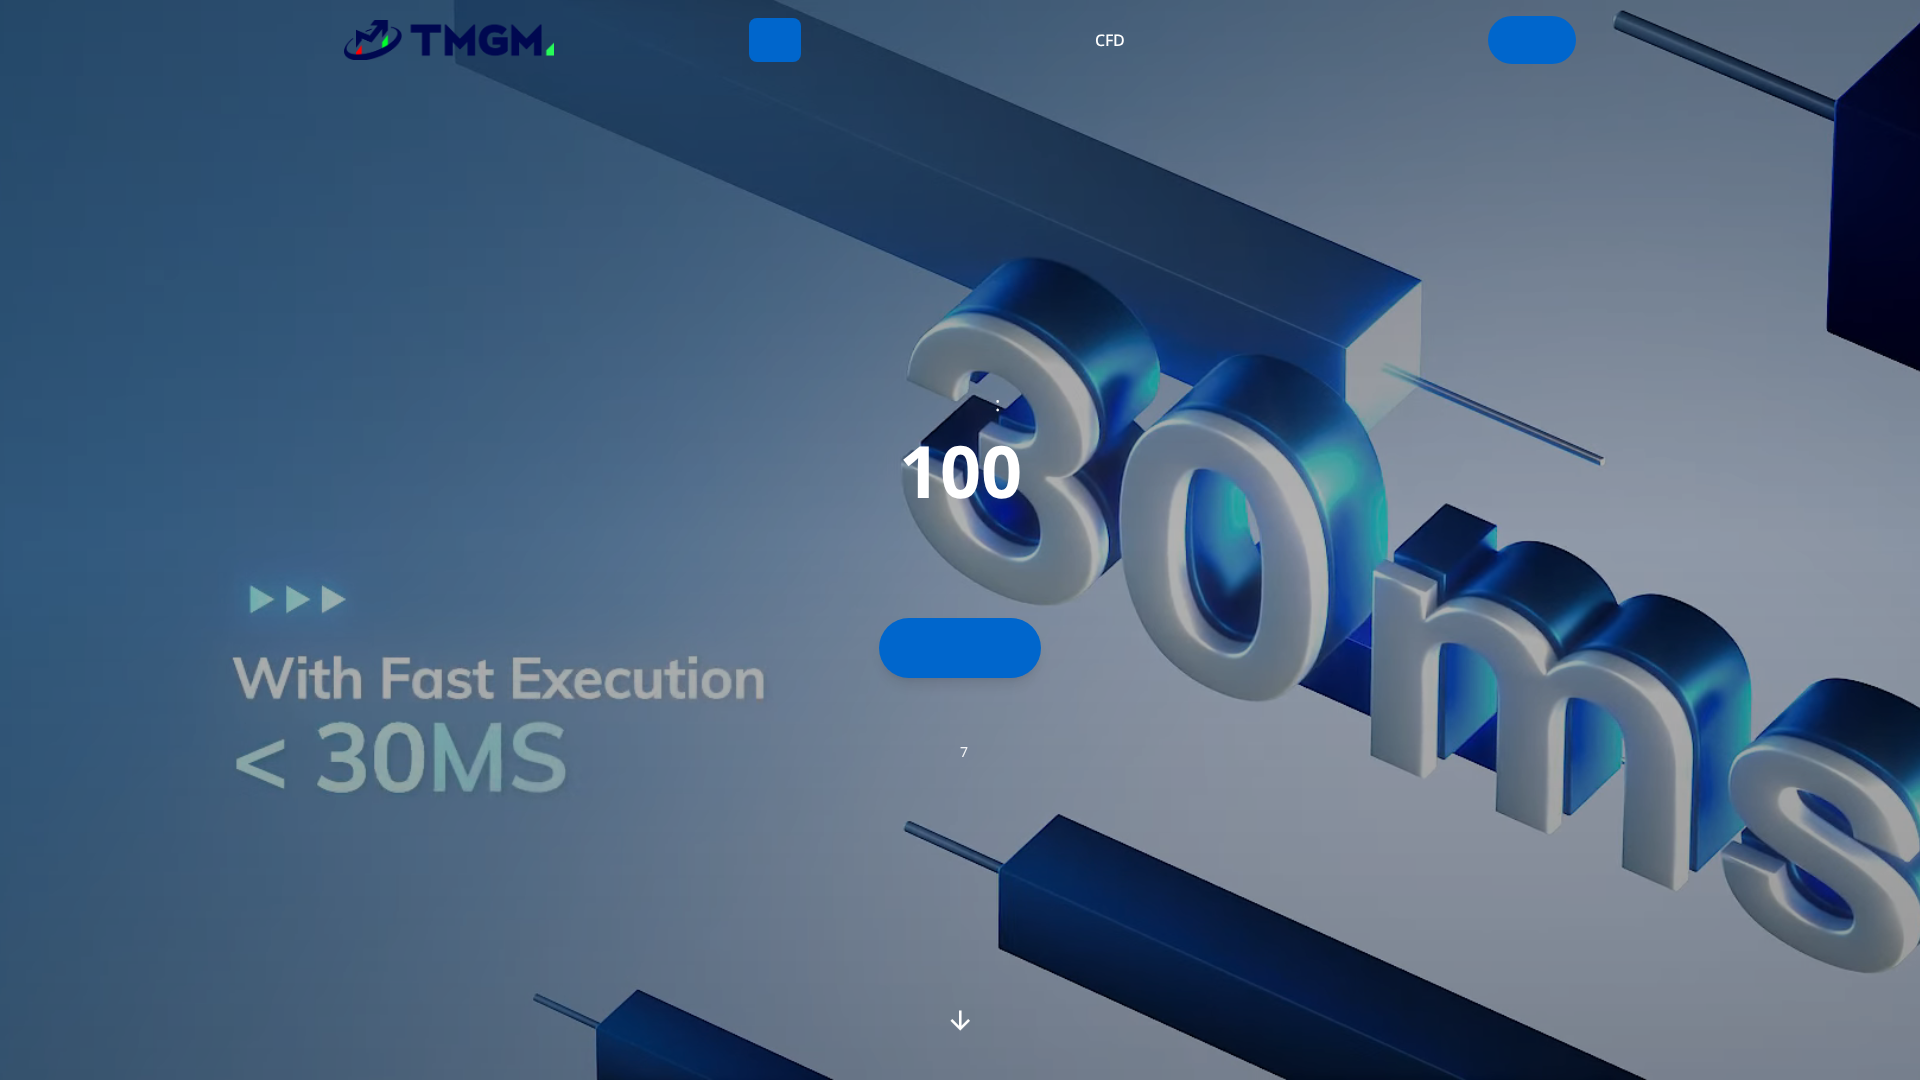Click the large "100" headline number
Viewport: 1920px width, 1080px height.
tap(962, 472)
